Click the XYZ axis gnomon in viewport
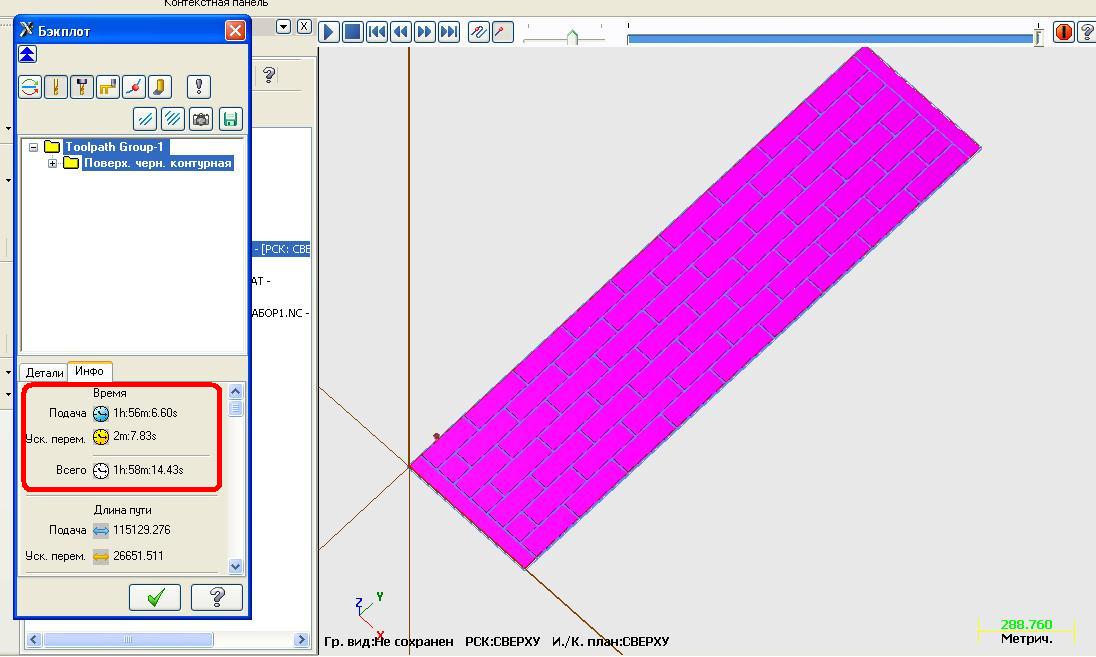Image resolution: width=1096 pixels, height=657 pixels. coord(370,615)
